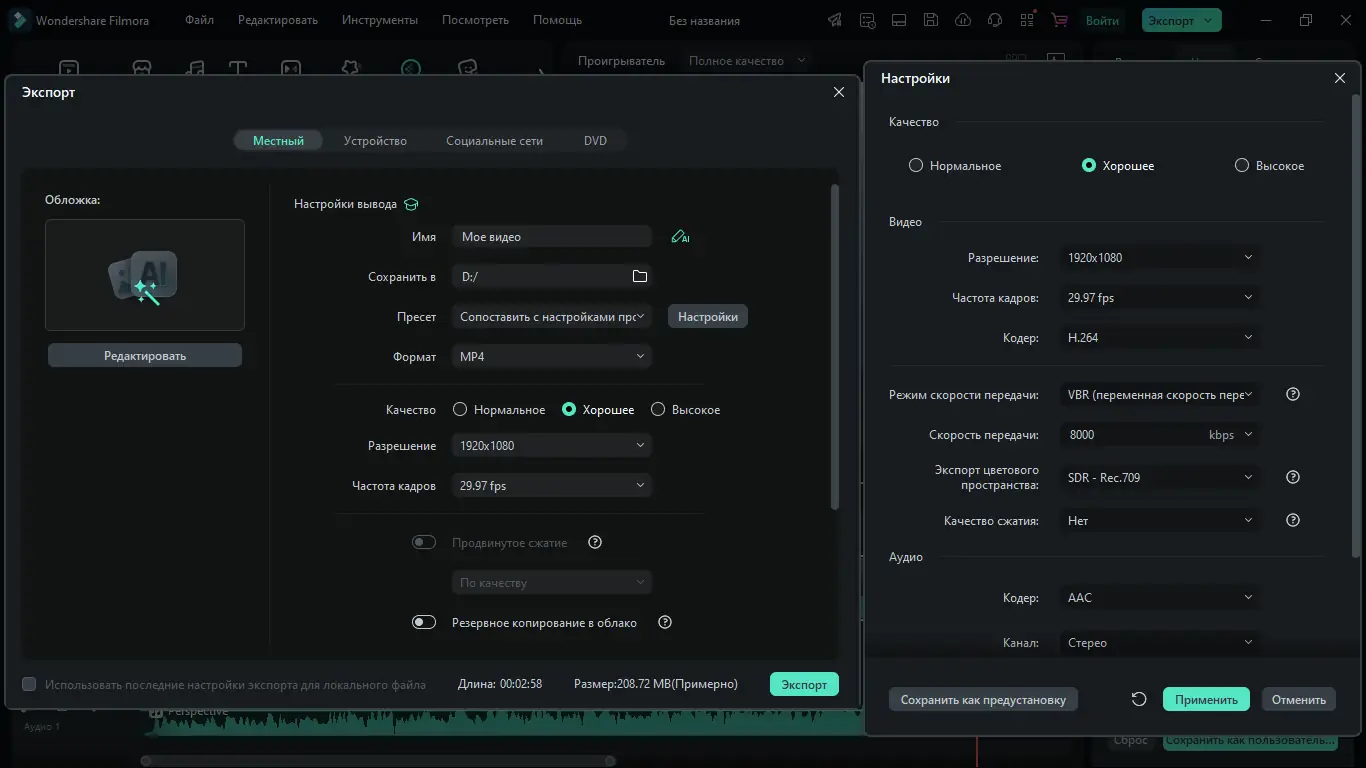Open Частота кадров dropdown in the Настройки panel

[x=1159, y=297]
